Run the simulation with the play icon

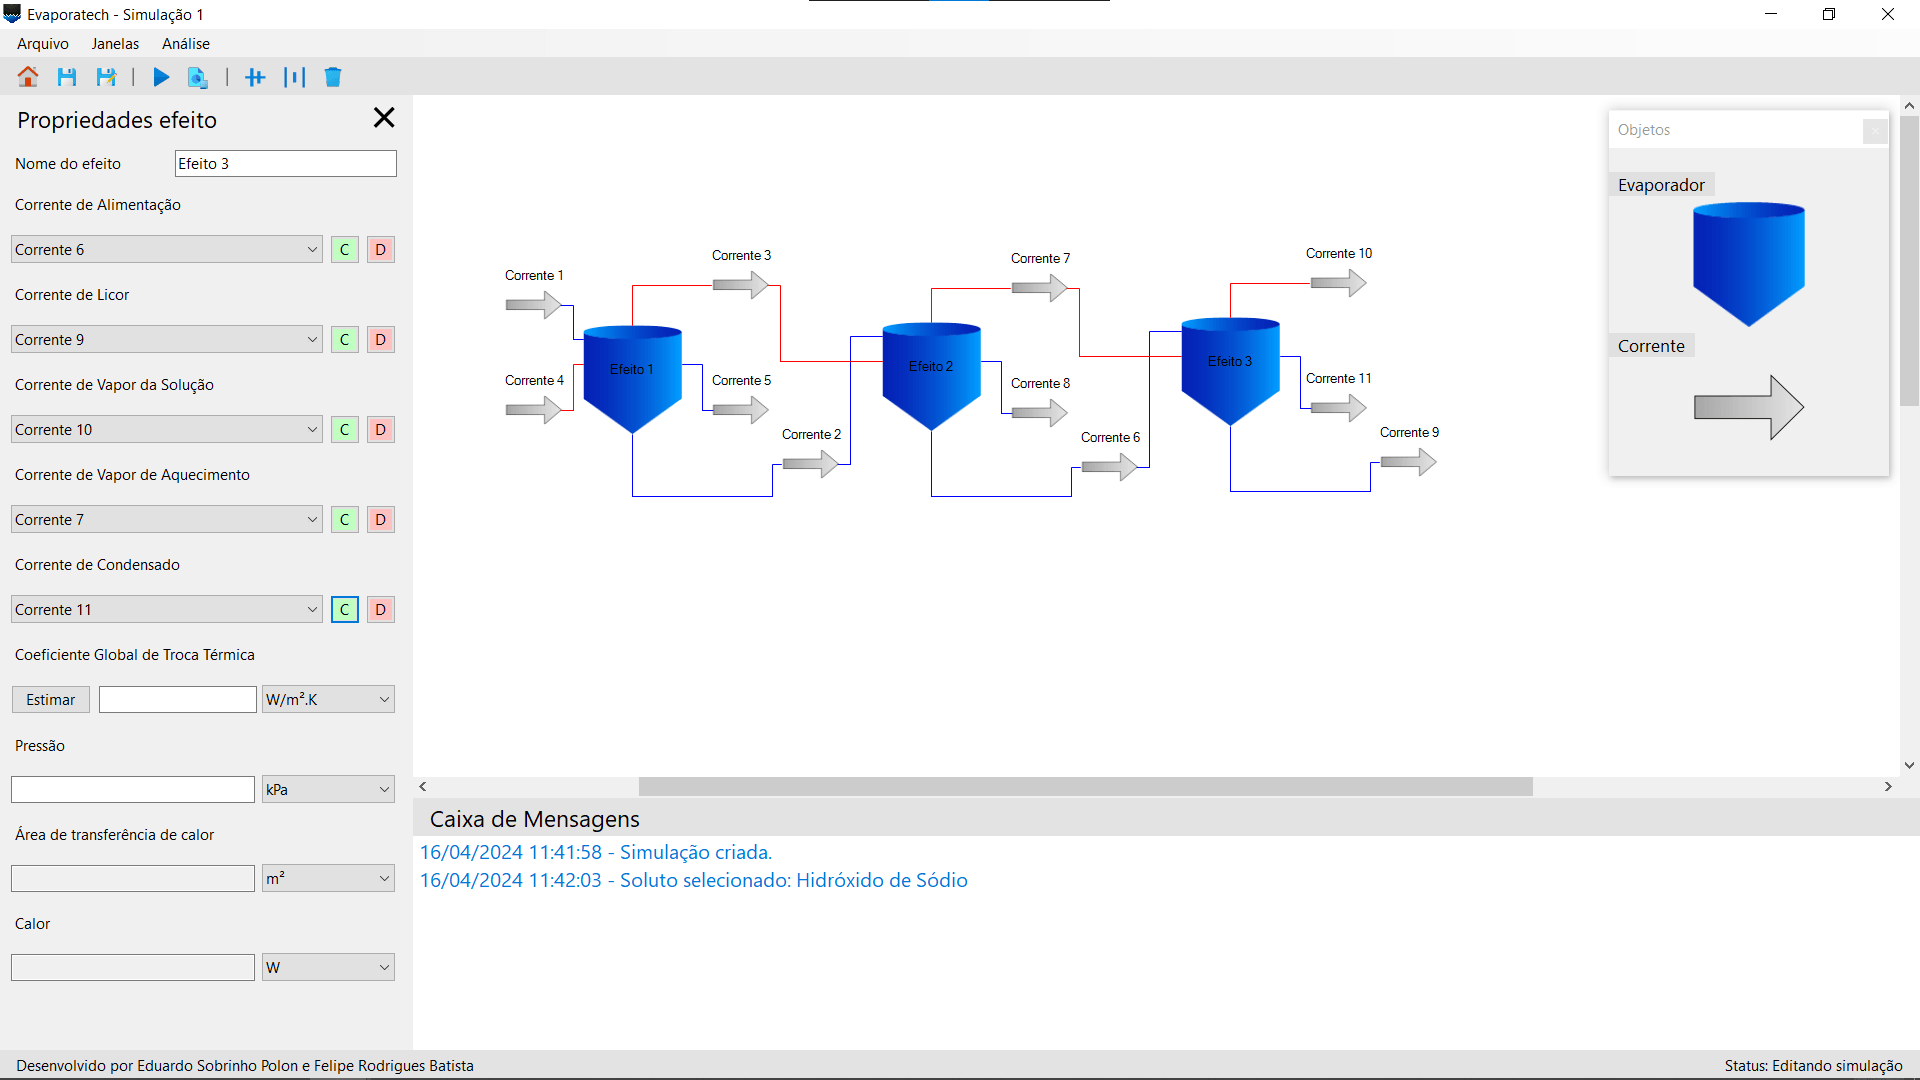[161, 77]
